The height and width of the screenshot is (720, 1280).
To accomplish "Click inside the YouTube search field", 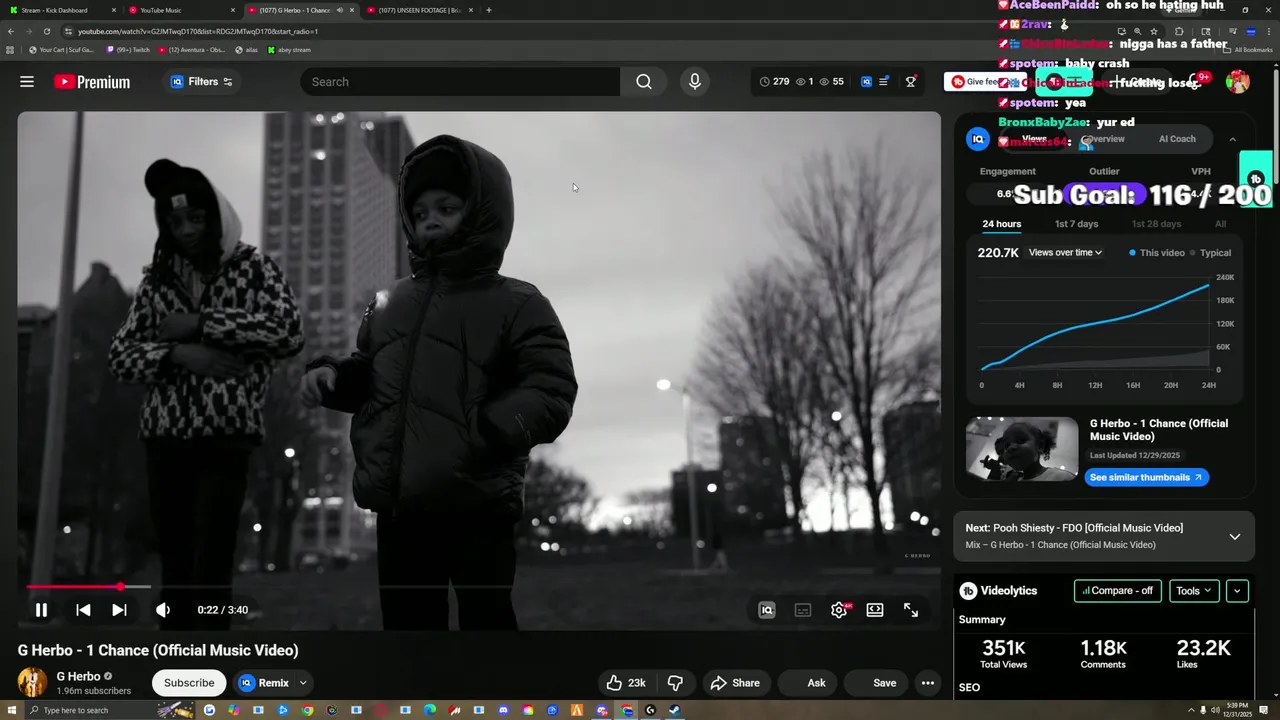I will click(460, 82).
